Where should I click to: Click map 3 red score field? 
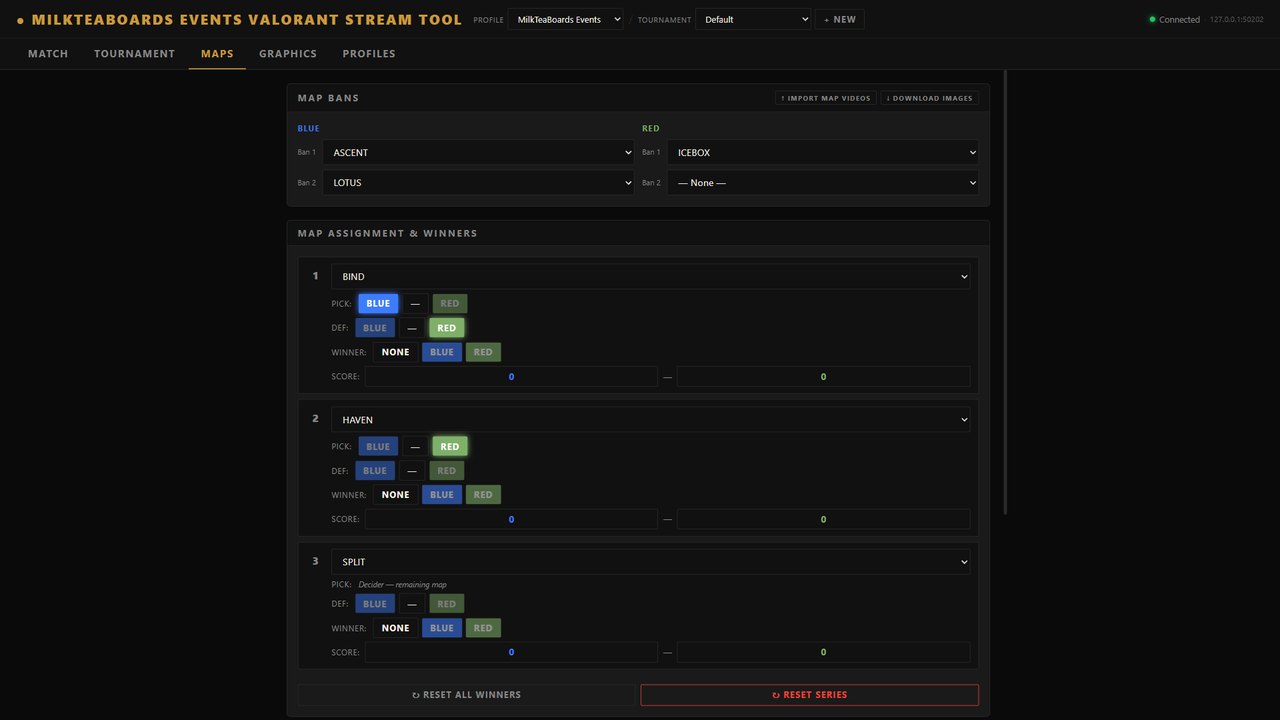(x=823, y=653)
